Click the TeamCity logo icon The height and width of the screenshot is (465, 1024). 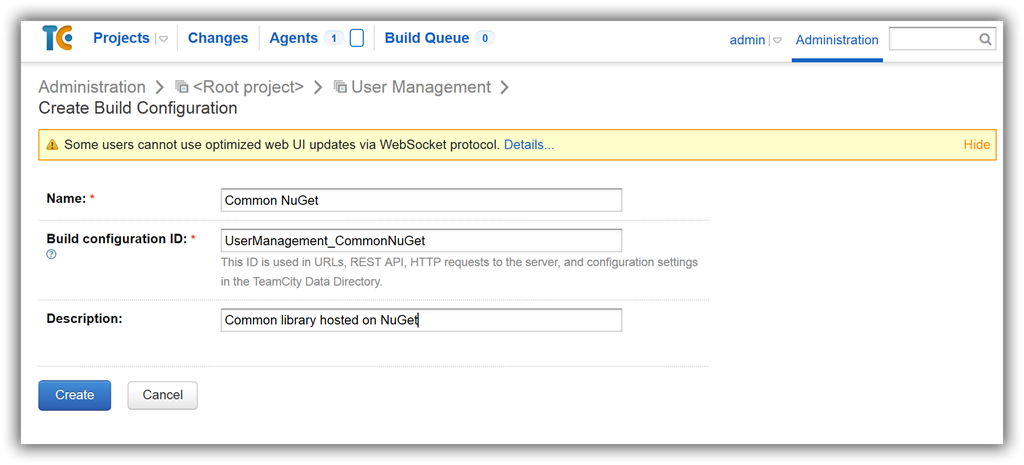click(57, 38)
